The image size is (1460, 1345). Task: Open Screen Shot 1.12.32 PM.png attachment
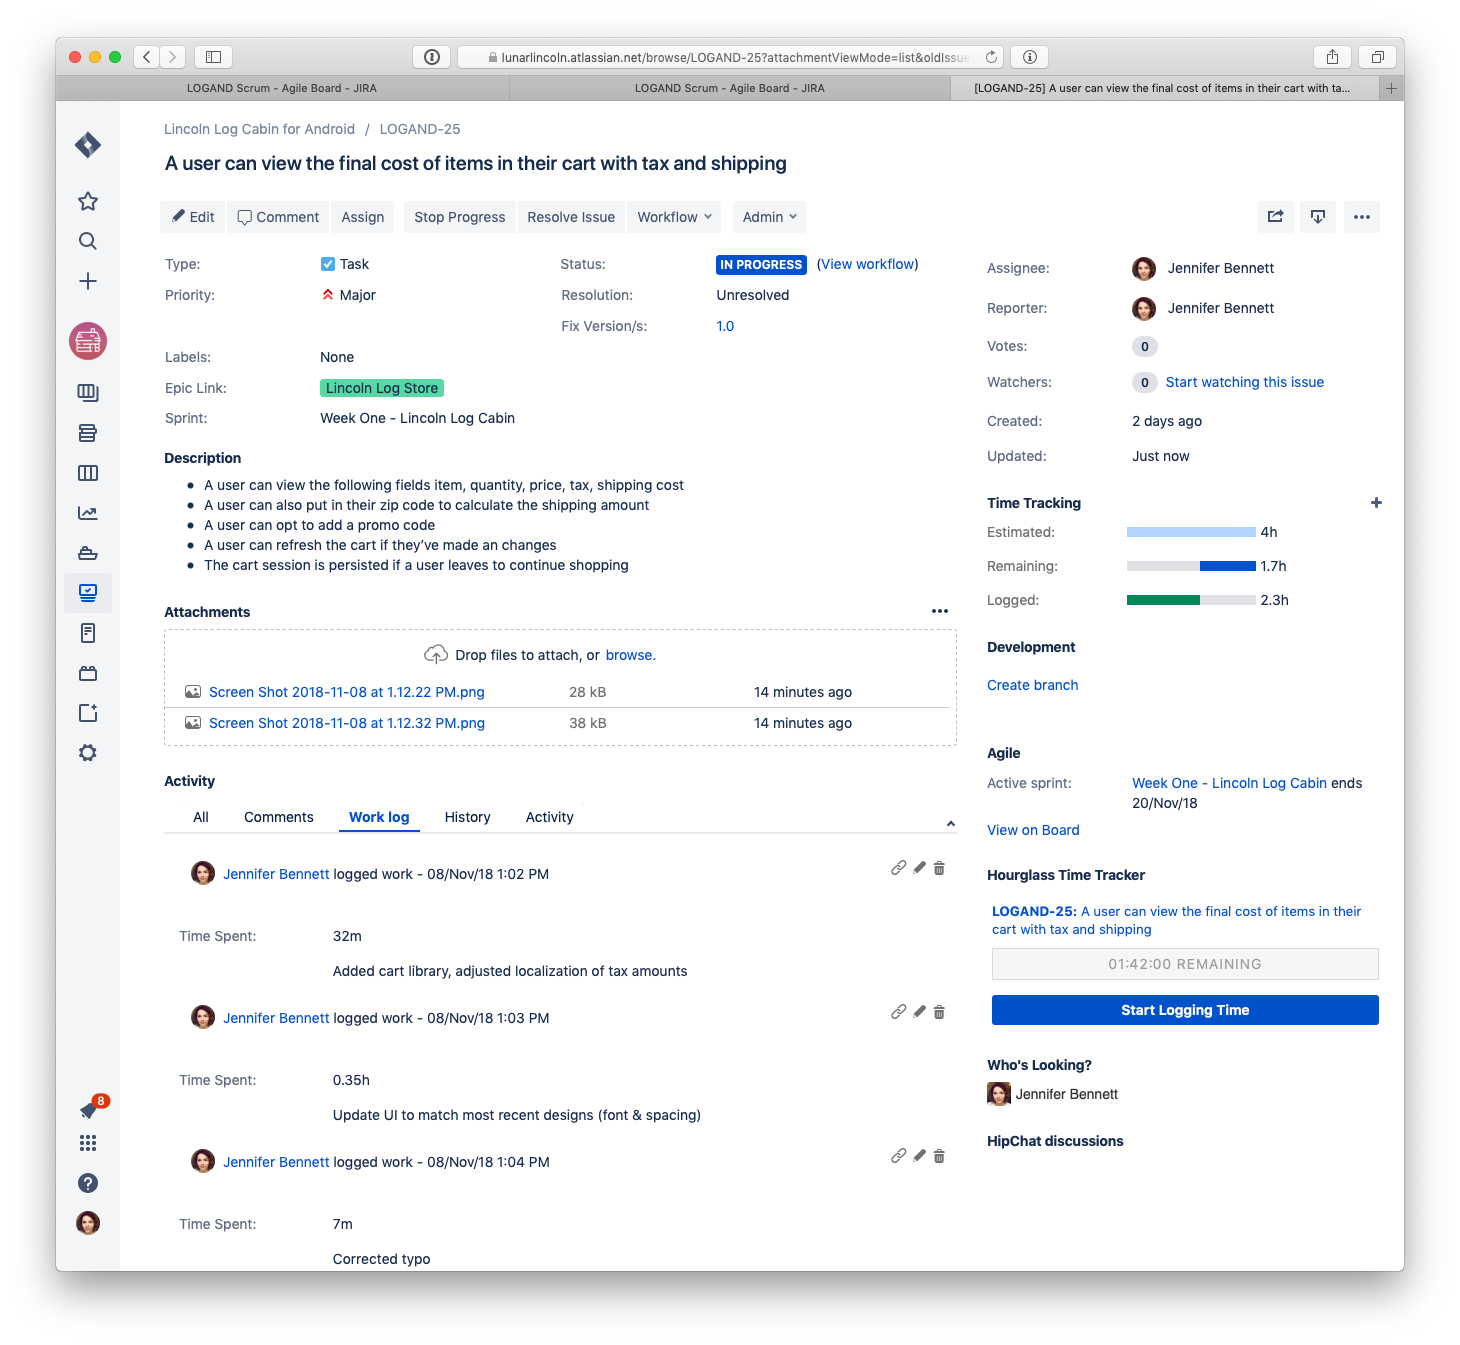click(346, 723)
